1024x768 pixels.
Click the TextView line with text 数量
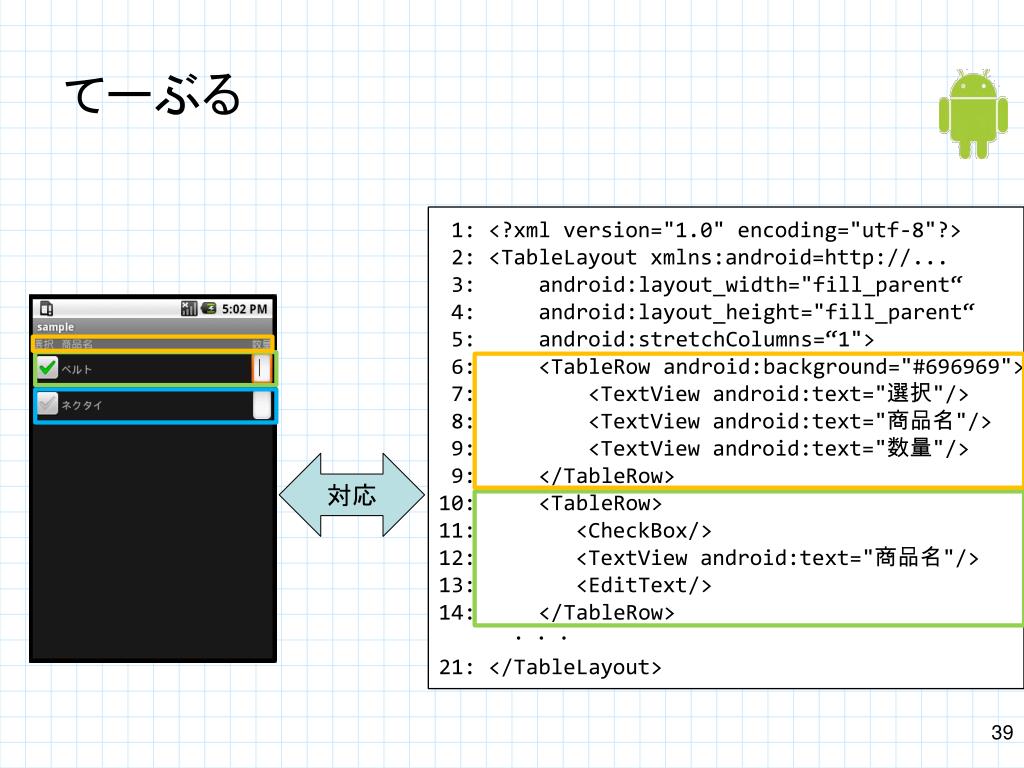[x=778, y=449]
